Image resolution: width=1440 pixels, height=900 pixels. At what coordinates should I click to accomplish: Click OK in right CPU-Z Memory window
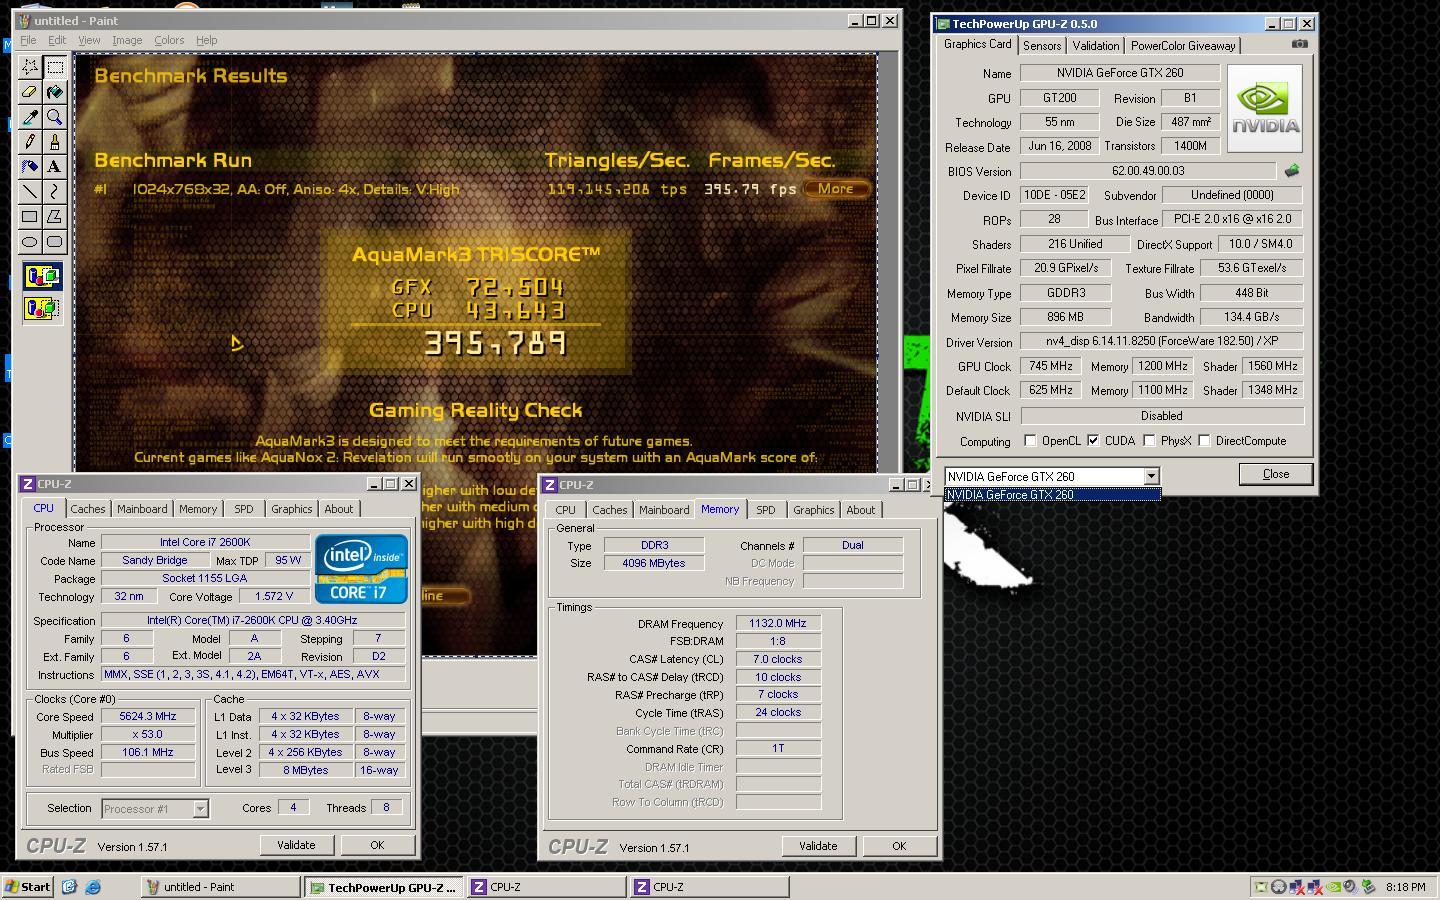[x=899, y=846]
